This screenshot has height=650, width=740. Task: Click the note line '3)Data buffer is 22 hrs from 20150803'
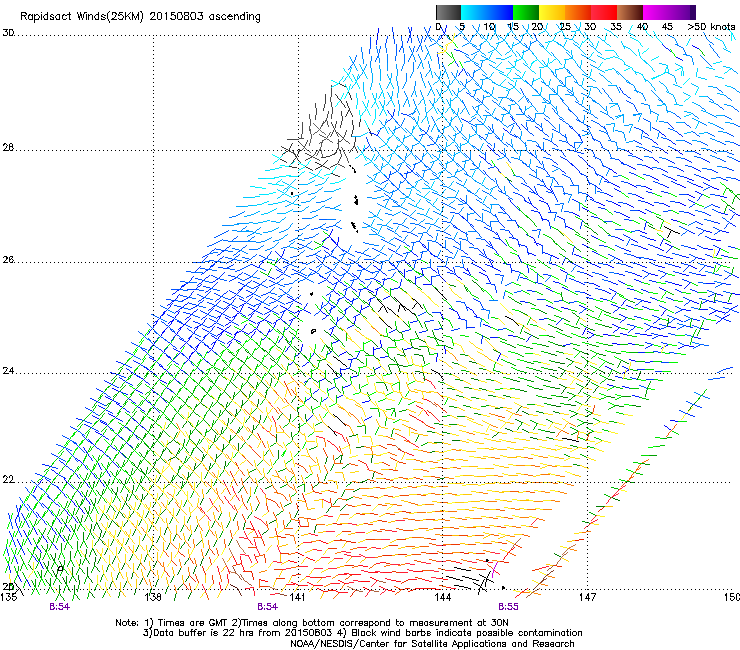point(362,633)
